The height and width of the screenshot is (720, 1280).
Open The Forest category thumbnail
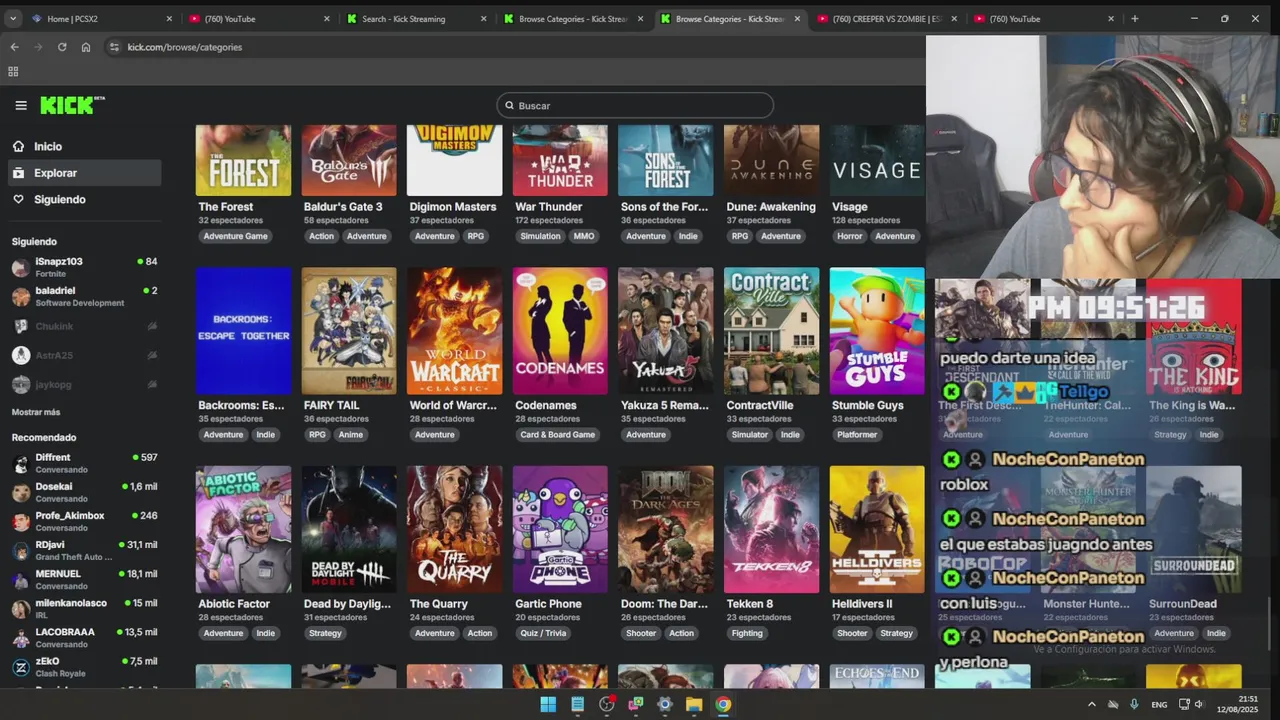[x=243, y=160]
